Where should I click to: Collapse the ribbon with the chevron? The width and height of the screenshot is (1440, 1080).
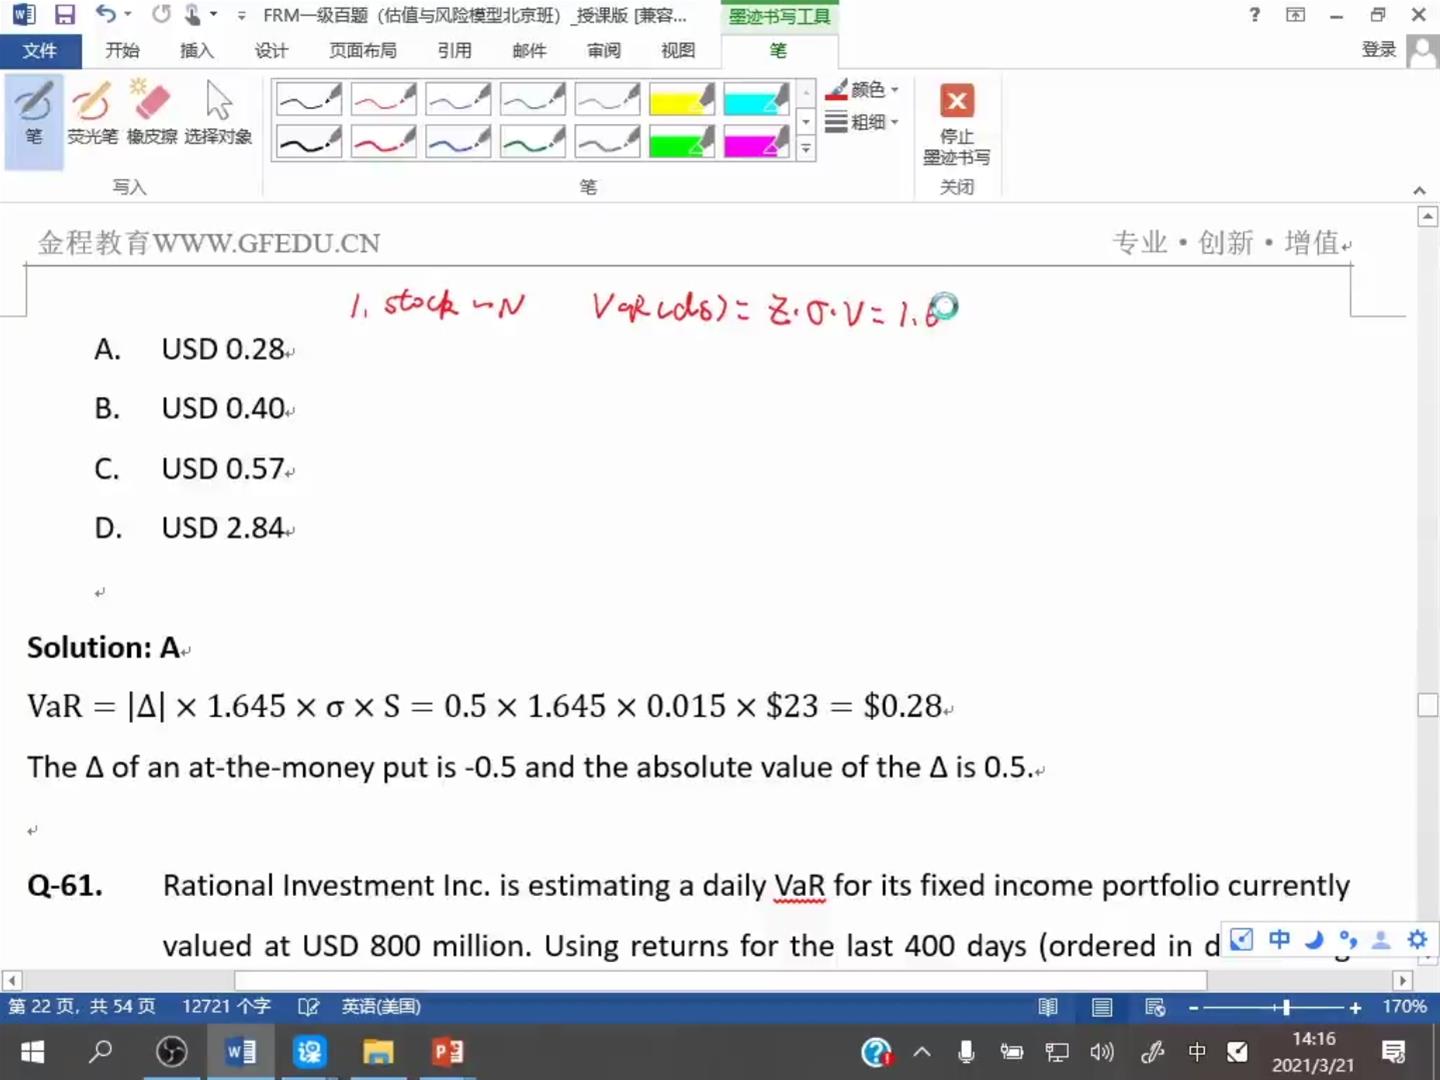[1419, 190]
